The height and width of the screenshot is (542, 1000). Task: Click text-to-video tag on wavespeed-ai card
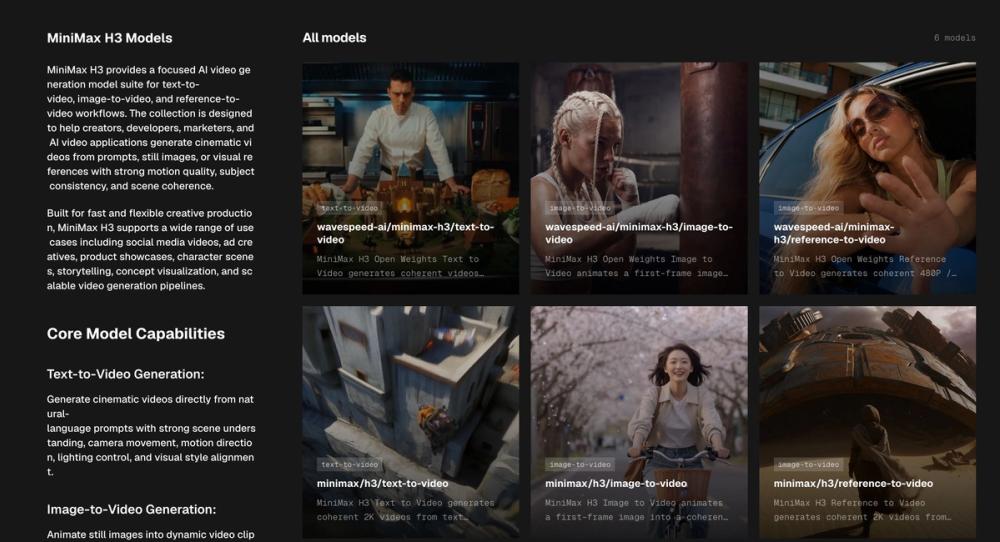point(349,208)
